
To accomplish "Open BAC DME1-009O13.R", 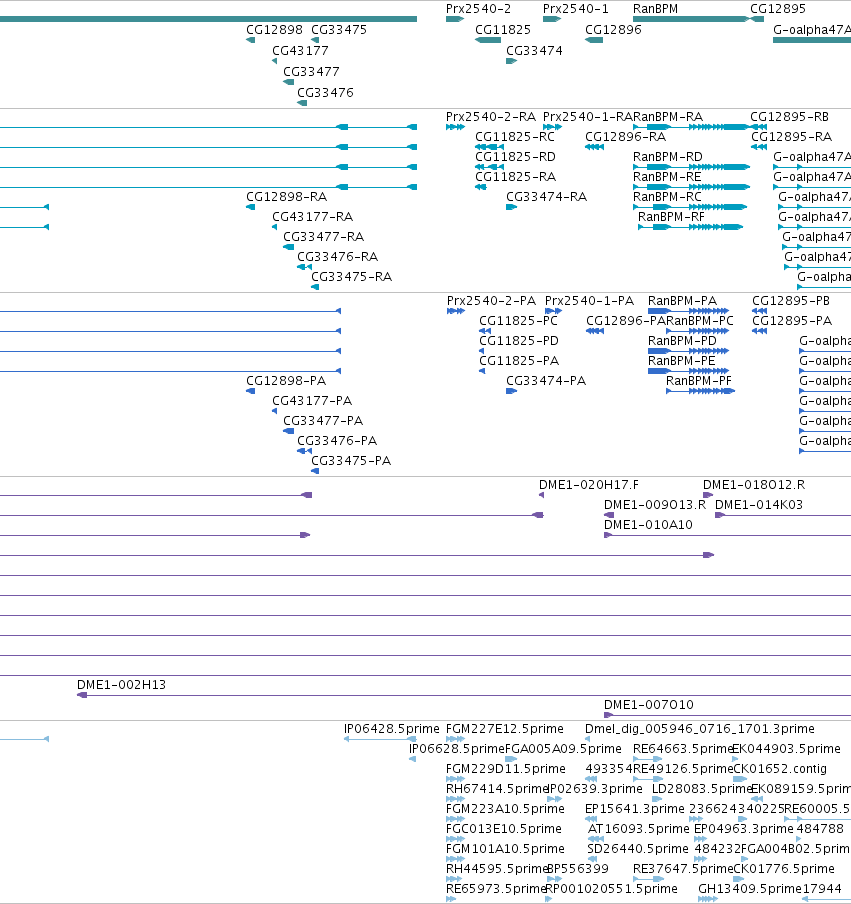I will pyautogui.click(x=654, y=505).
